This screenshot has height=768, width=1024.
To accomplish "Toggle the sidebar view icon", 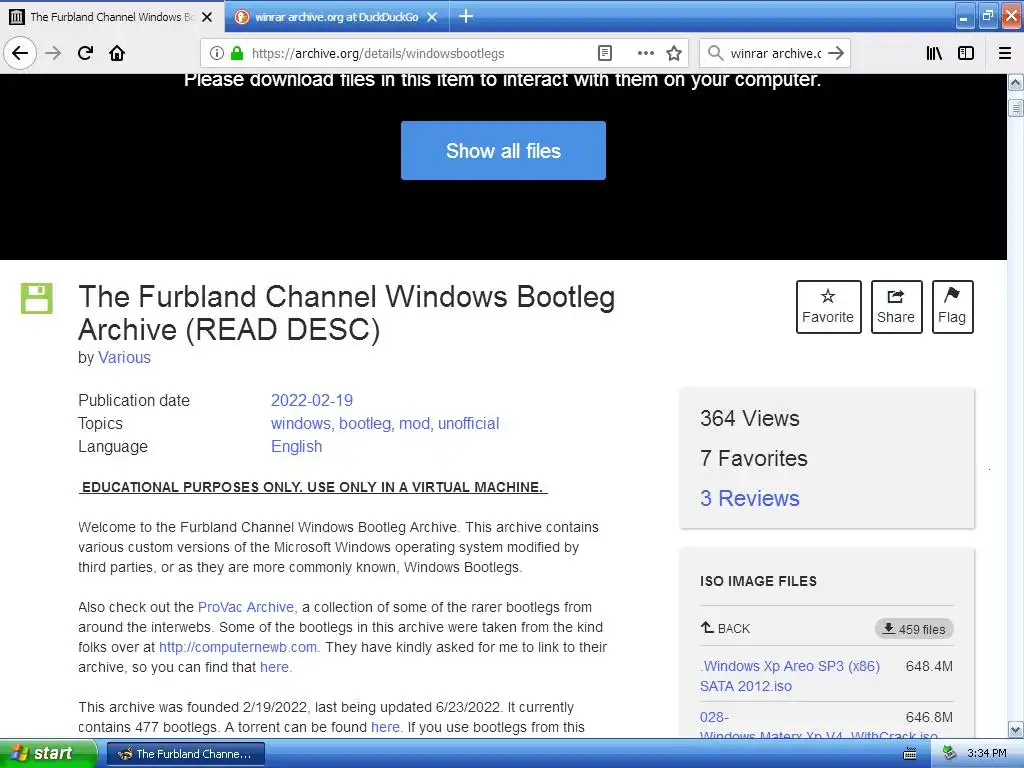I will pos(966,54).
